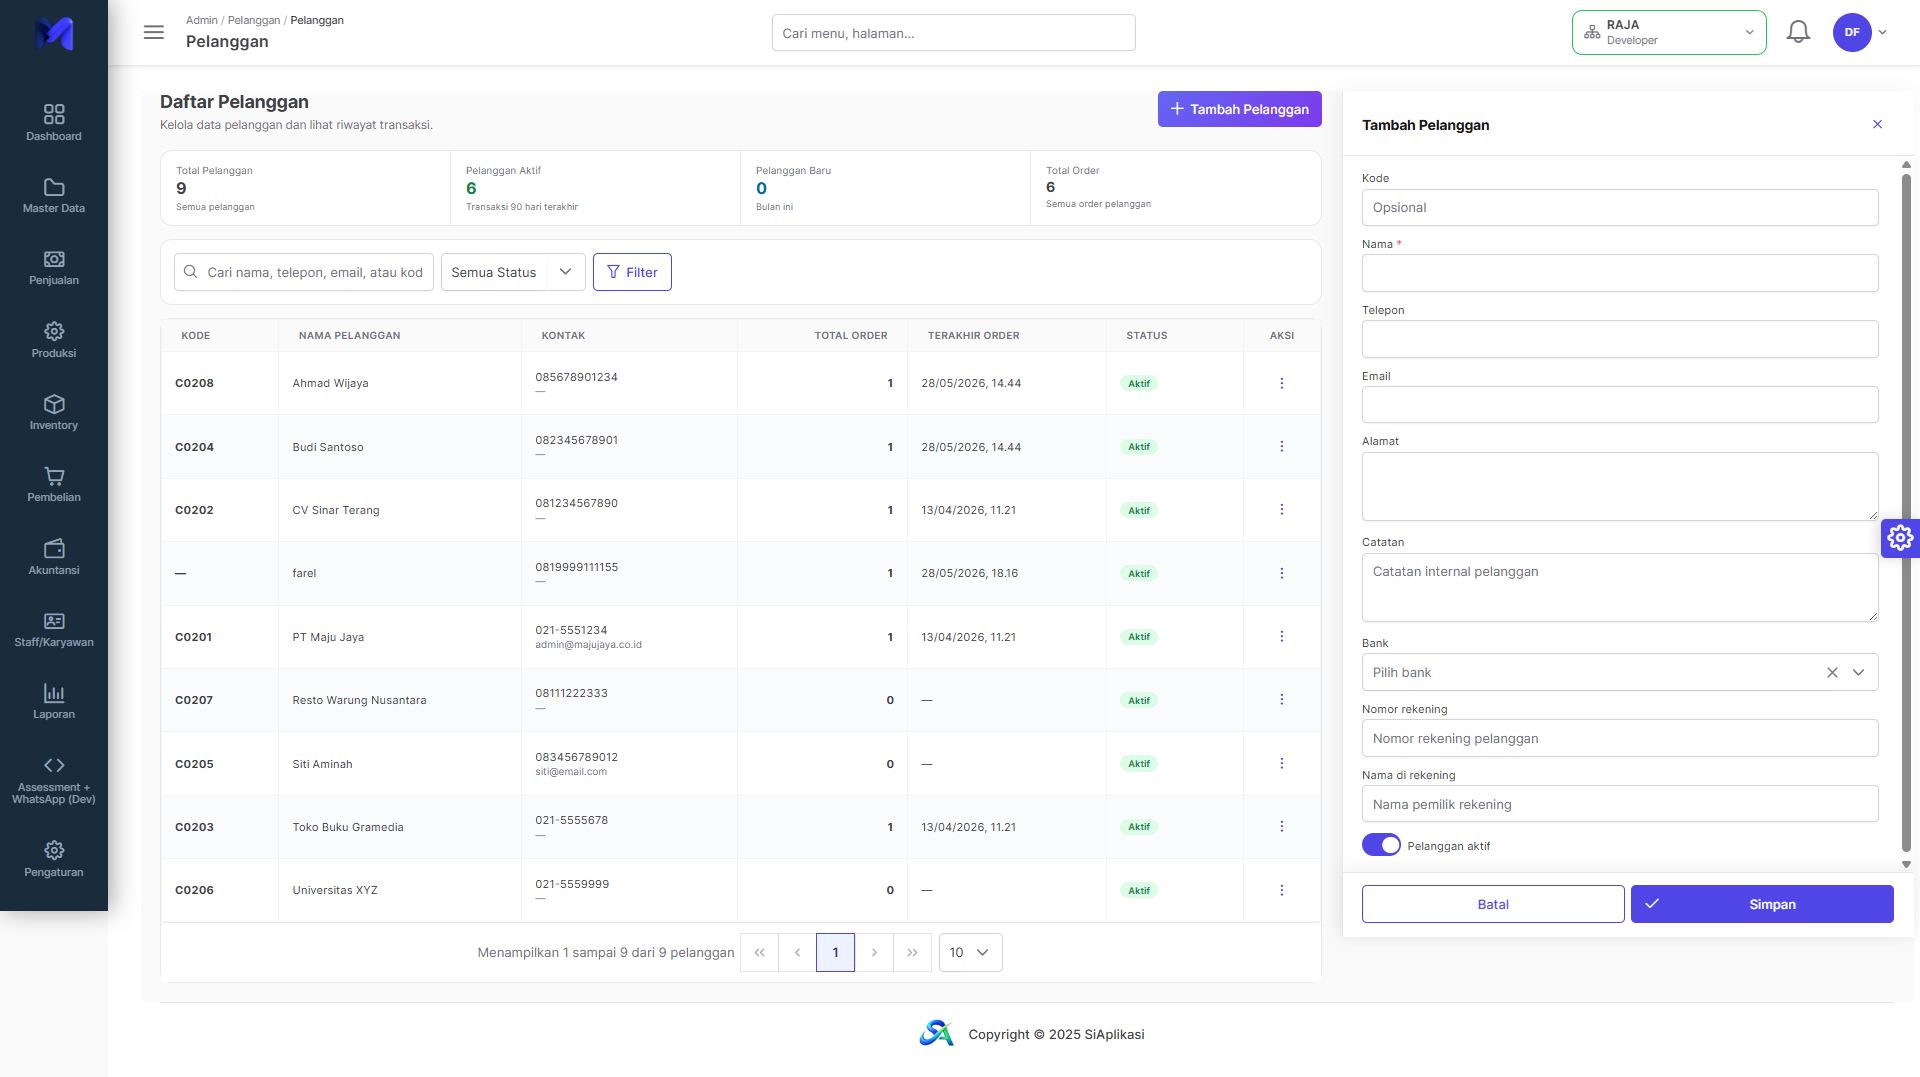
Task: Open actions menu for Resto Warung Nusantara
Action: (1281, 700)
